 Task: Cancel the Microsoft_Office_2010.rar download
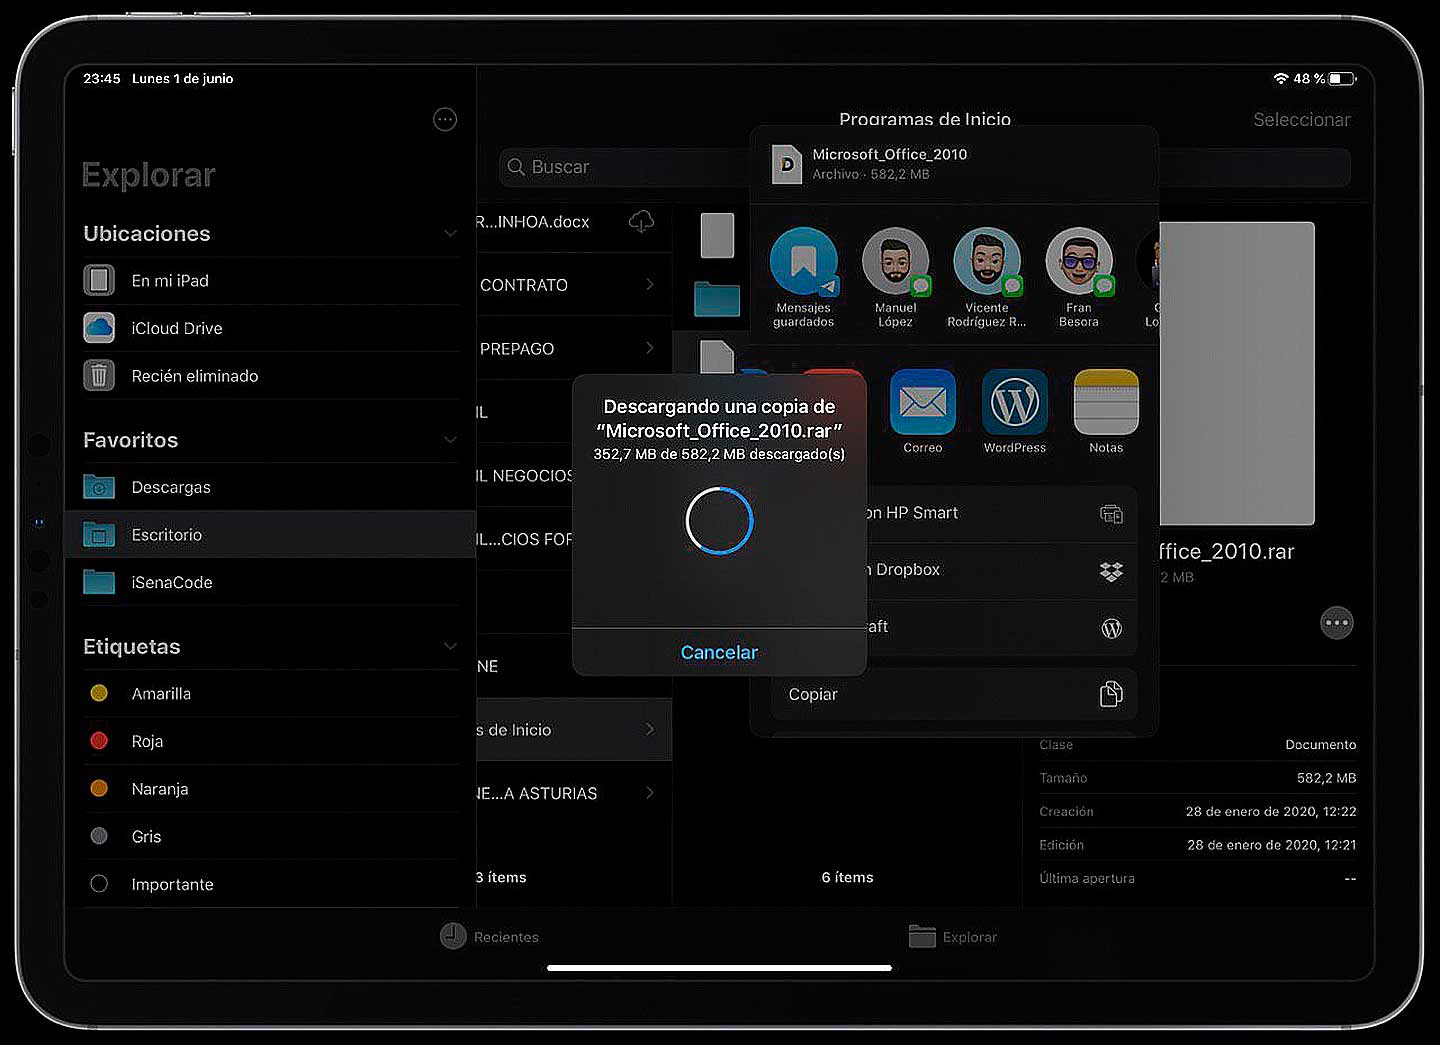click(719, 652)
